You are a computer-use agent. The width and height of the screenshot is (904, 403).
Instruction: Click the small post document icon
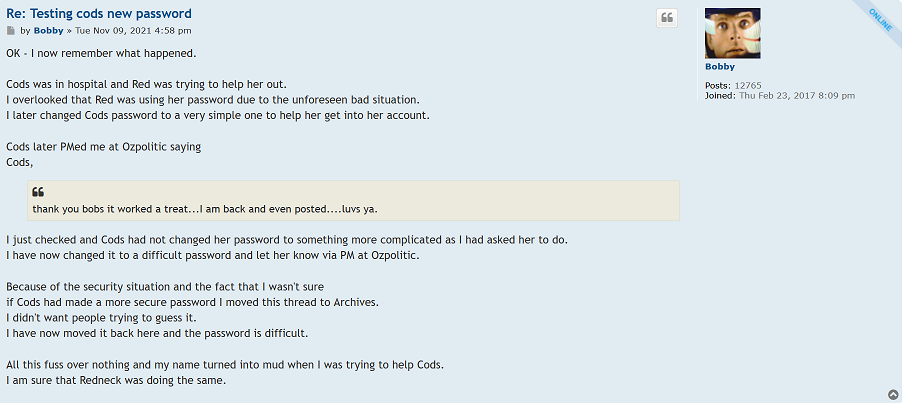click(11, 31)
